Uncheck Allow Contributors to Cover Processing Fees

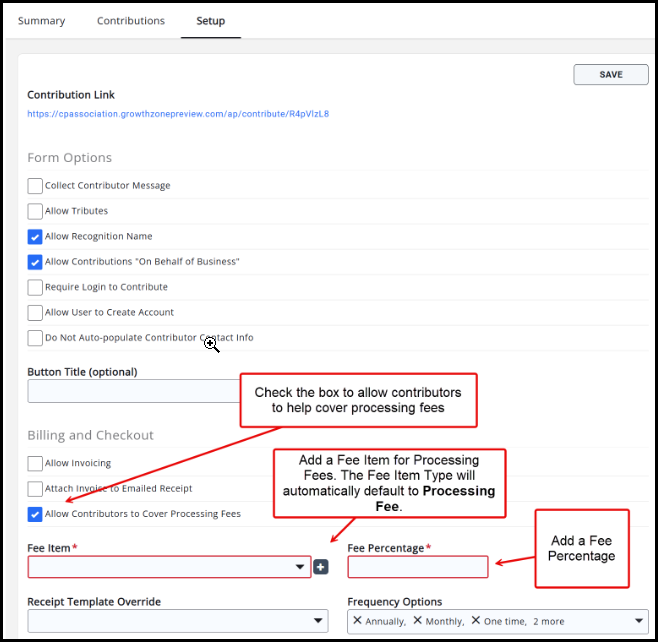tap(35, 514)
